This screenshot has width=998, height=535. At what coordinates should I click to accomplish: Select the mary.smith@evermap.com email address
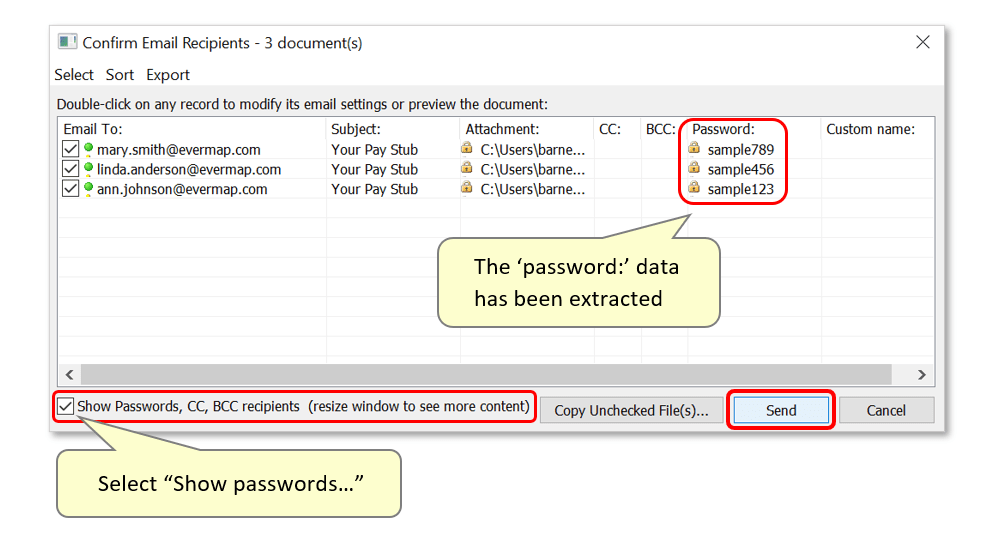pyautogui.click(x=179, y=149)
